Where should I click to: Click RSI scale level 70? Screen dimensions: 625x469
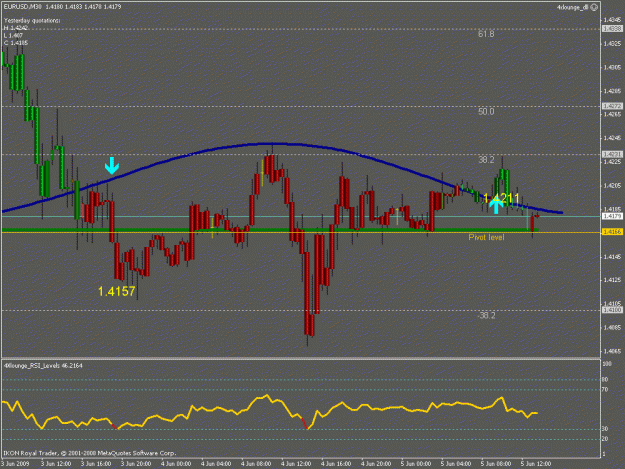click(x=605, y=389)
